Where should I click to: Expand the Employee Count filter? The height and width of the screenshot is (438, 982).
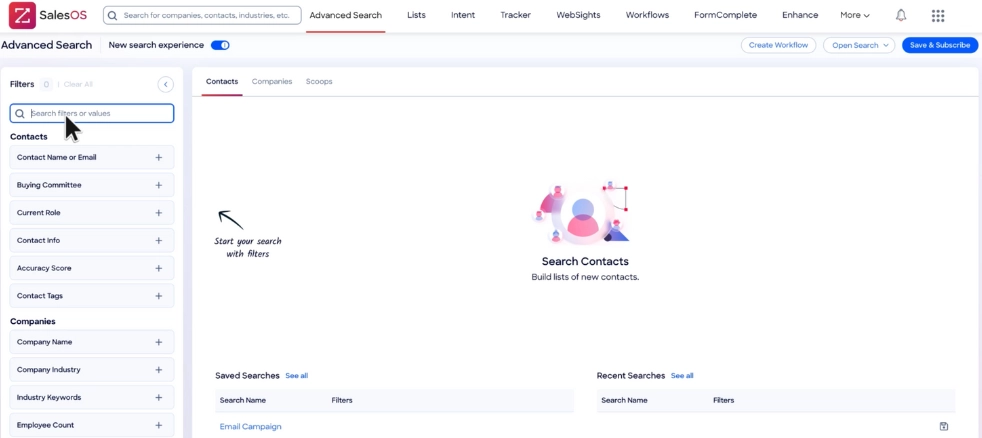[x=91, y=425]
